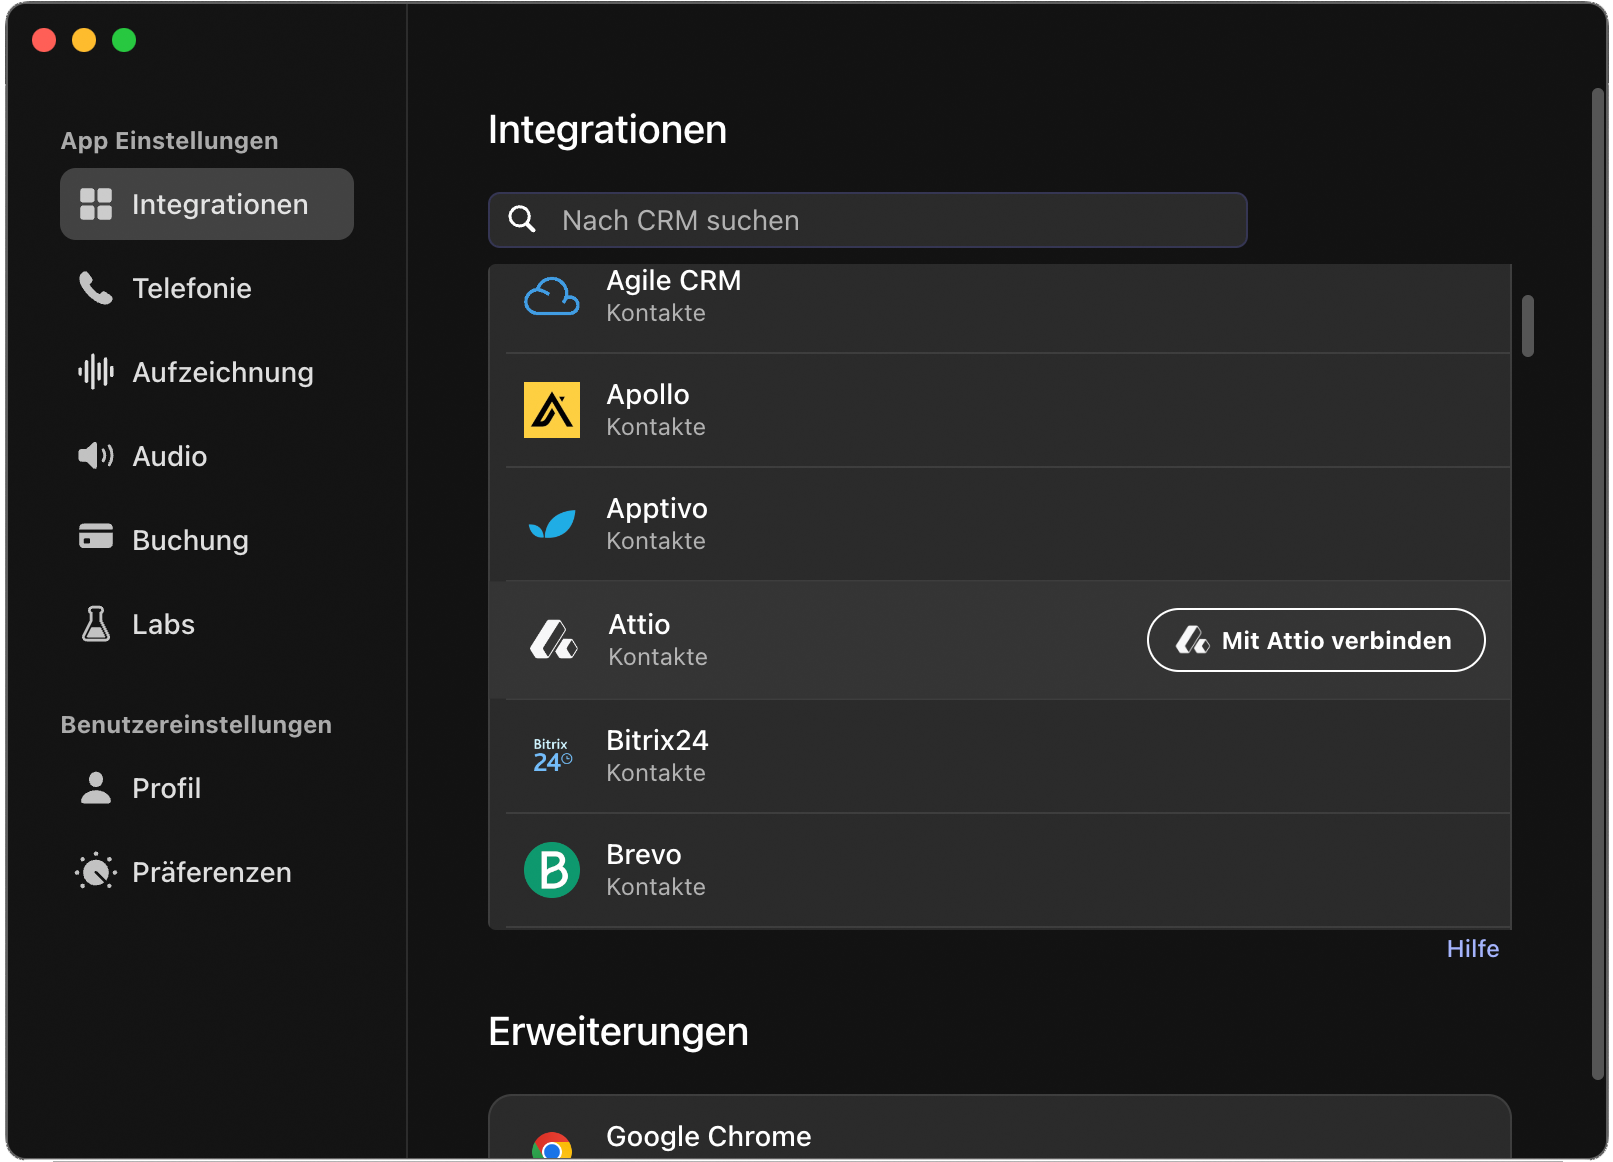This screenshot has width=1613, height=1162.
Task: Click the Profil person icon
Action: tap(96, 788)
